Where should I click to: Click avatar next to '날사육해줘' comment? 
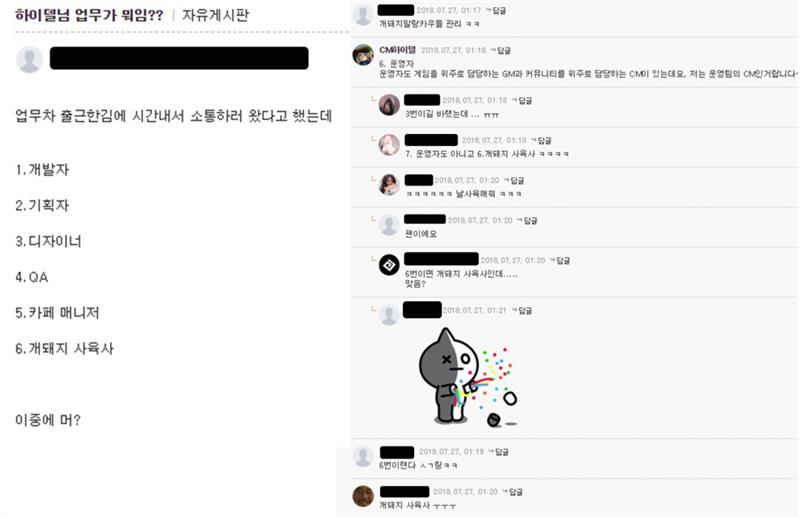click(389, 185)
